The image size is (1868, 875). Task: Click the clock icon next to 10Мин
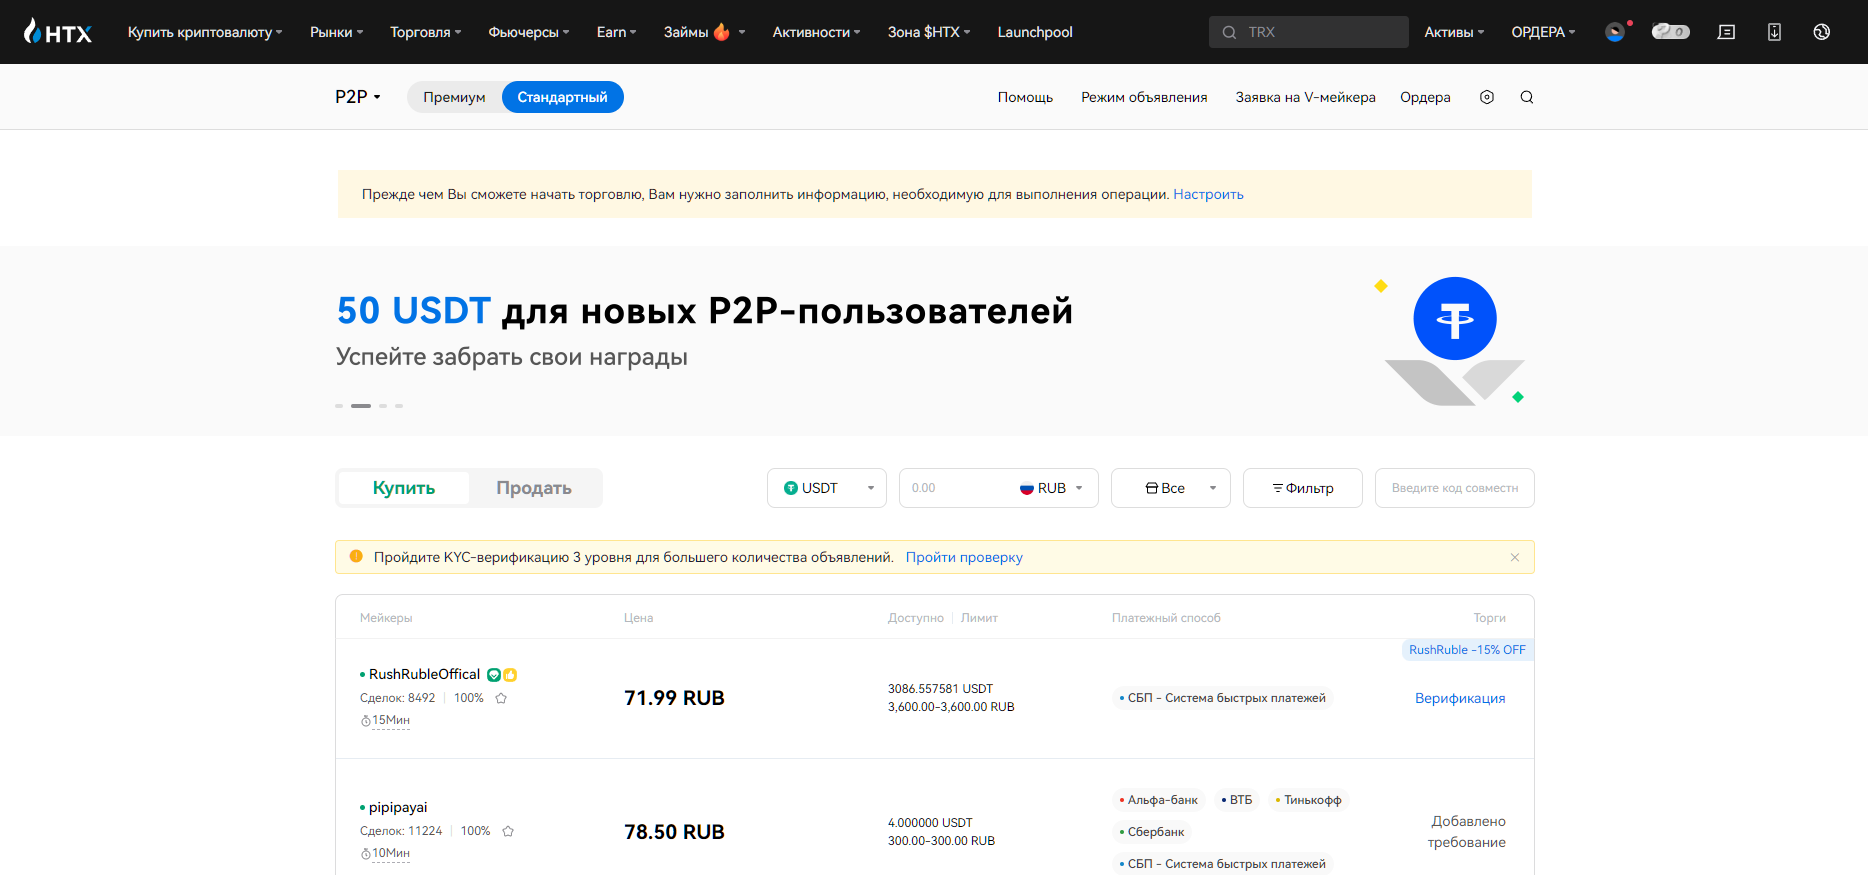(366, 854)
